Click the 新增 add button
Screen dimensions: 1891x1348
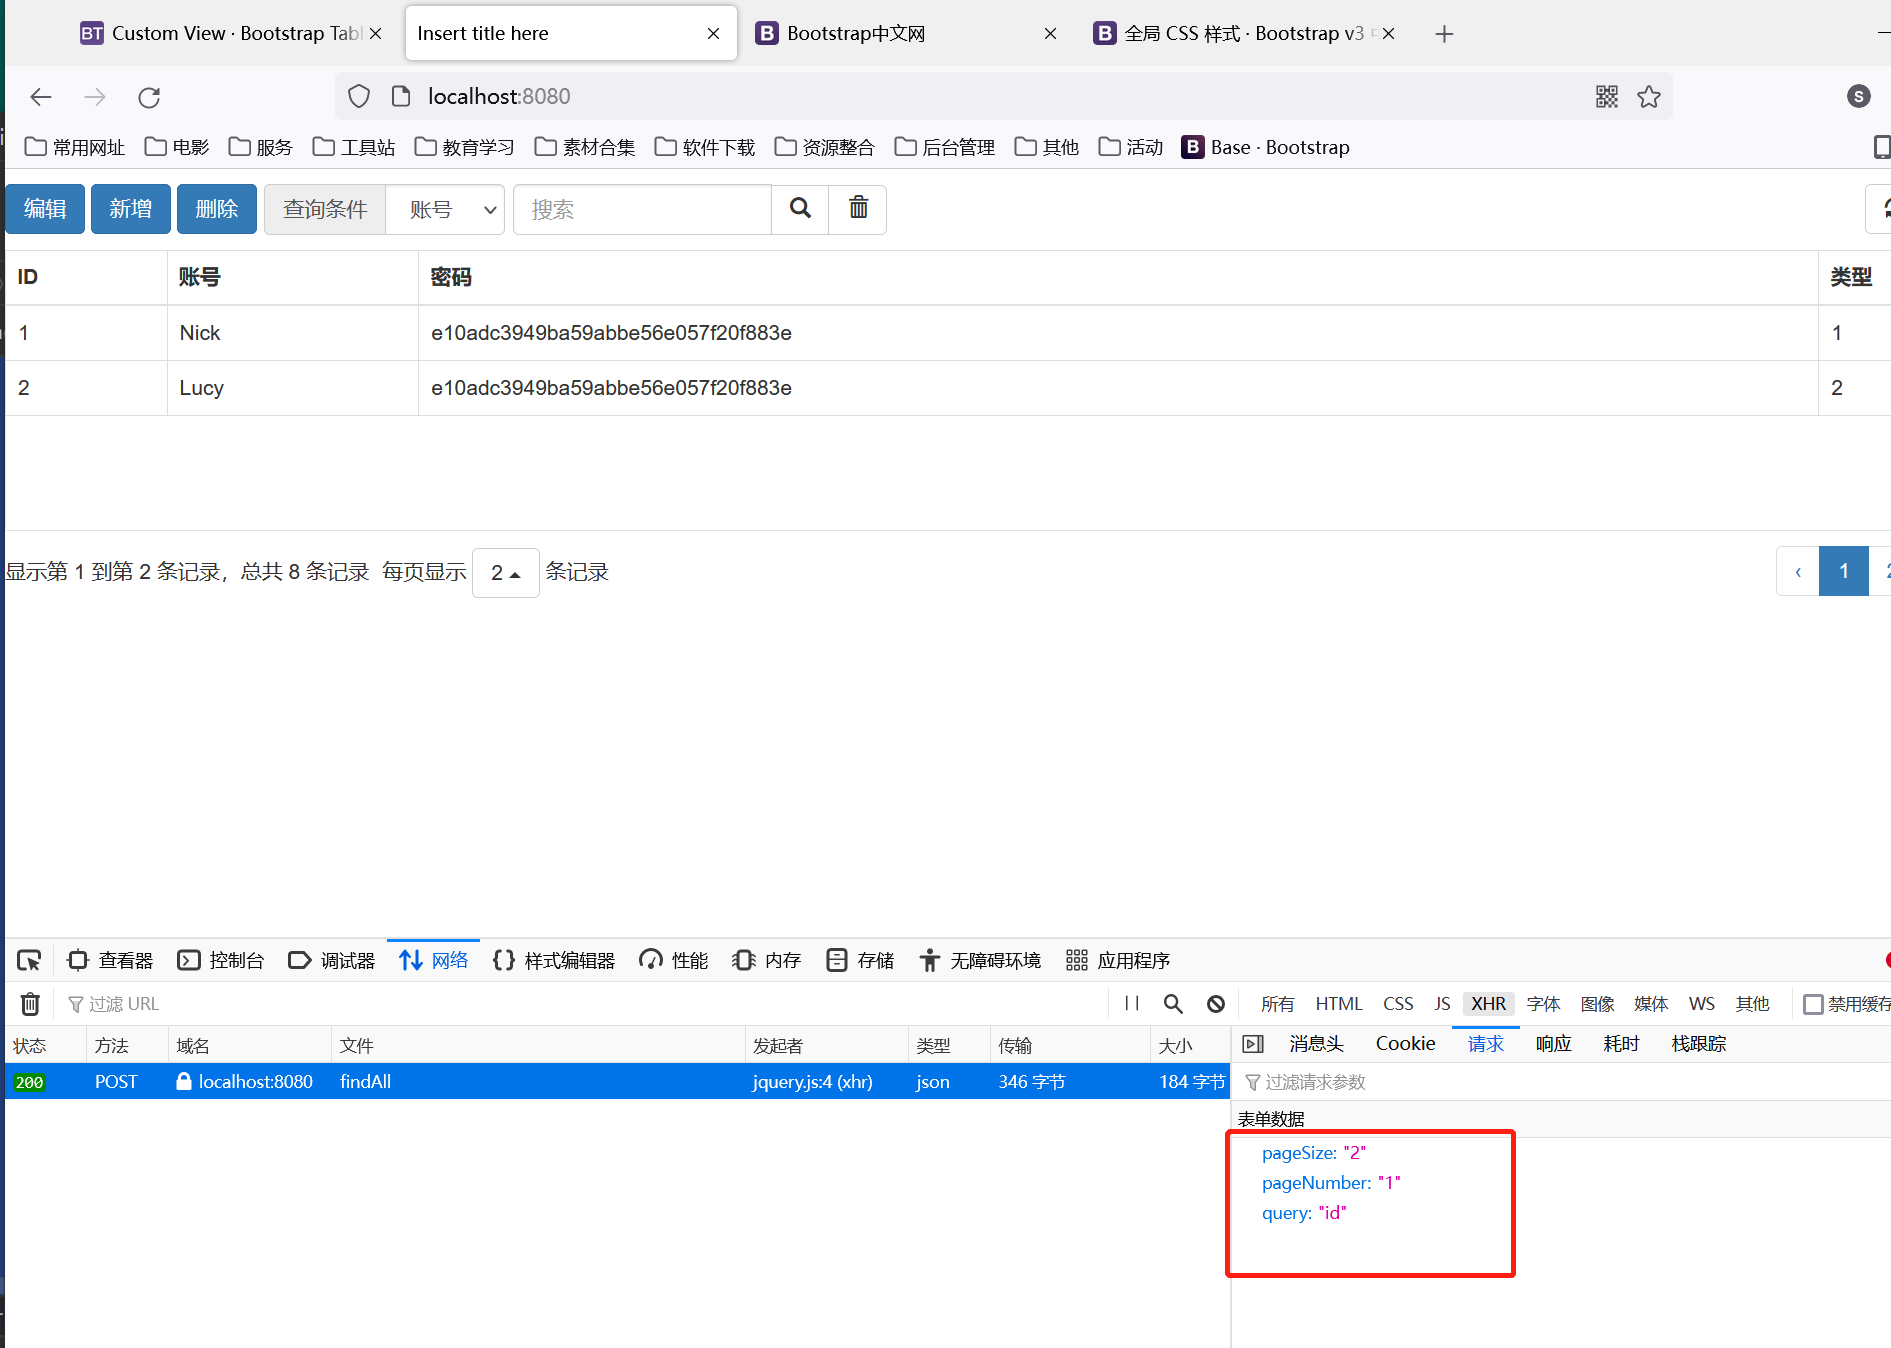131,209
